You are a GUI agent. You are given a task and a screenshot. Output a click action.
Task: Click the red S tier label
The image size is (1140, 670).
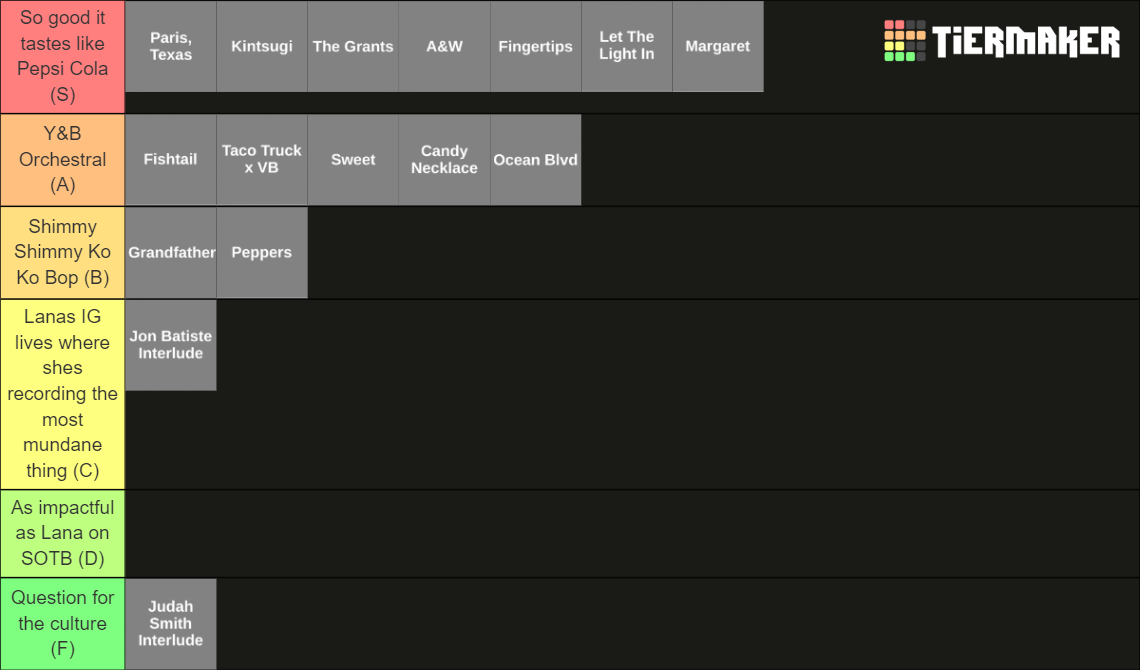click(x=63, y=57)
